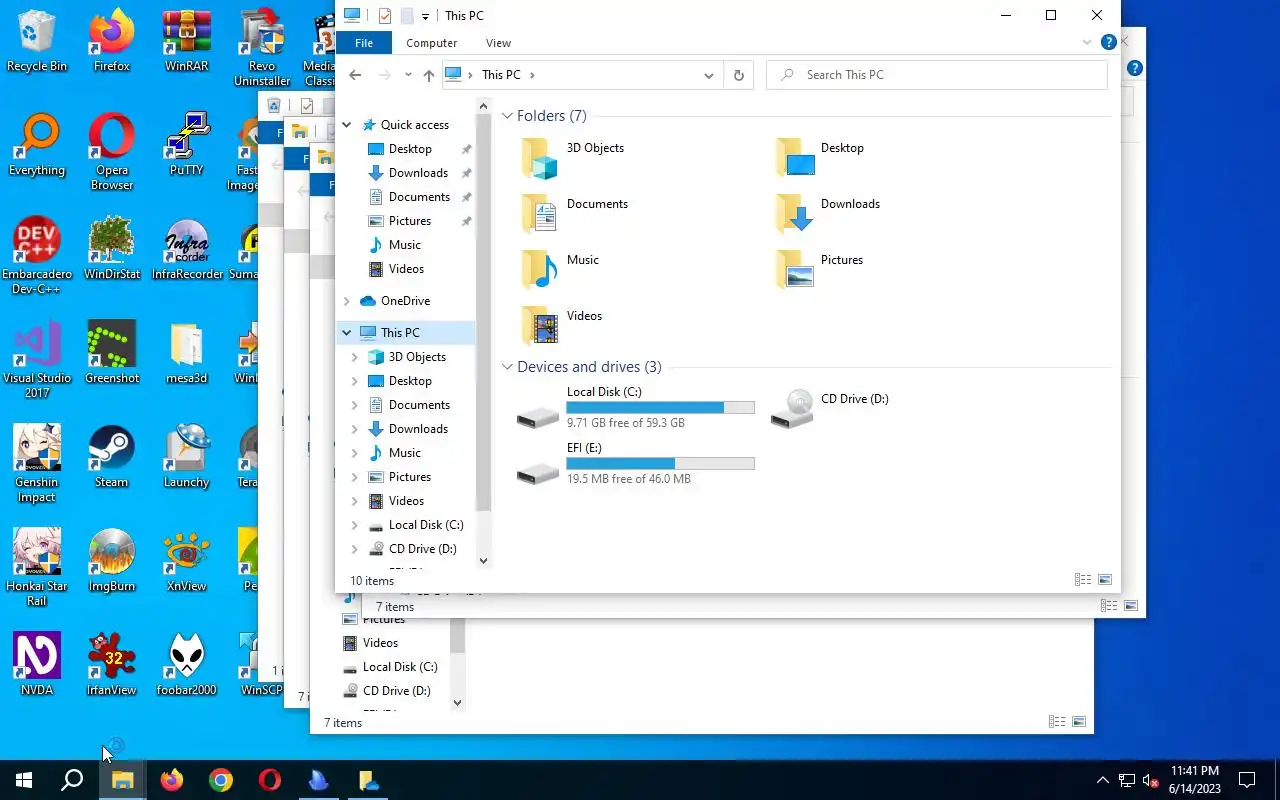Go up one level with up arrow
The height and width of the screenshot is (800, 1280).
coord(429,75)
